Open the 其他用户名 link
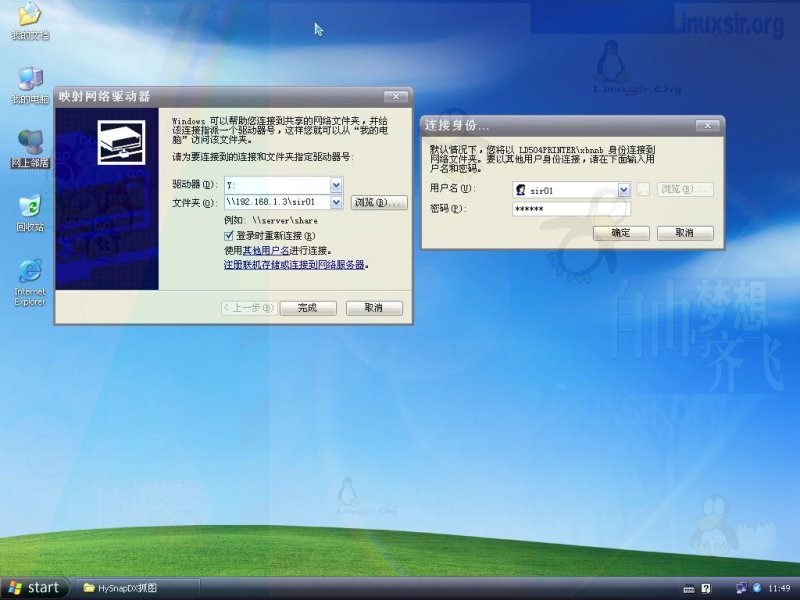The height and width of the screenshot is (600, 800). coord(265,251)
